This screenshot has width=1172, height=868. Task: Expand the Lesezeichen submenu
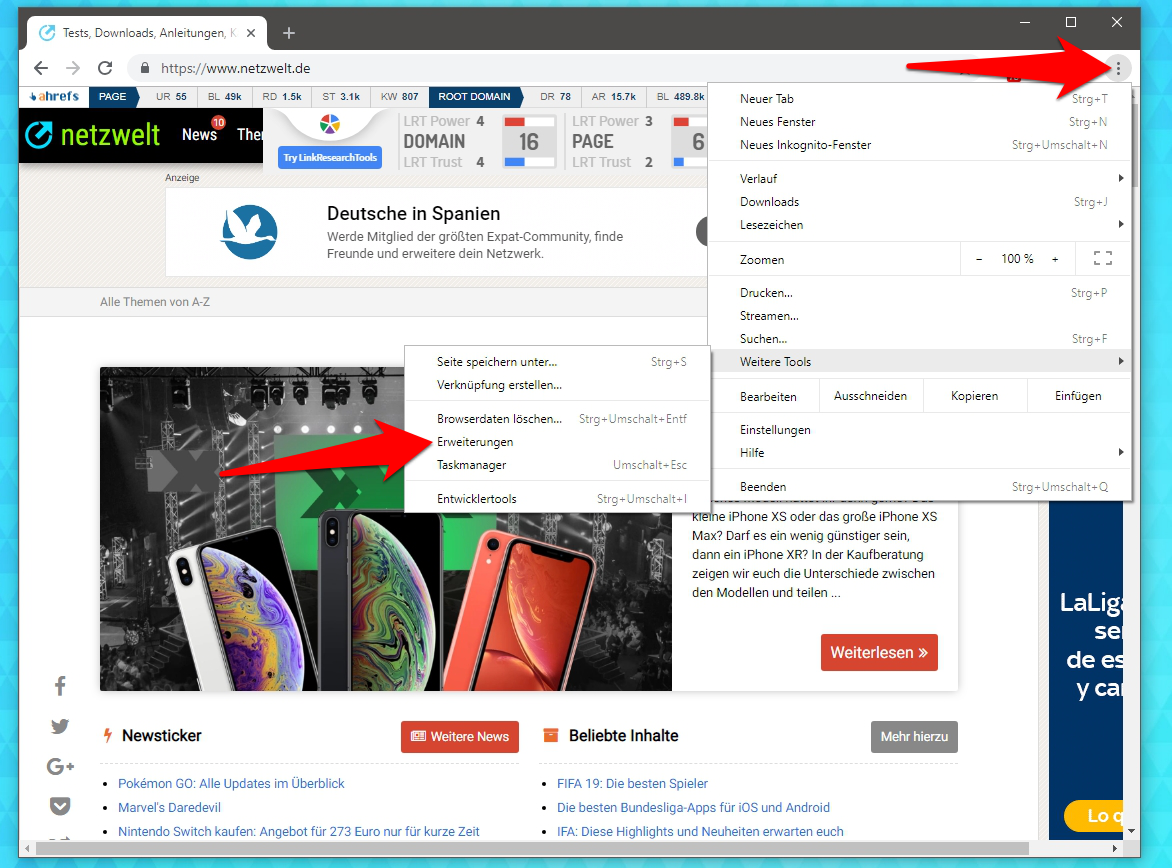coord(919,225)
